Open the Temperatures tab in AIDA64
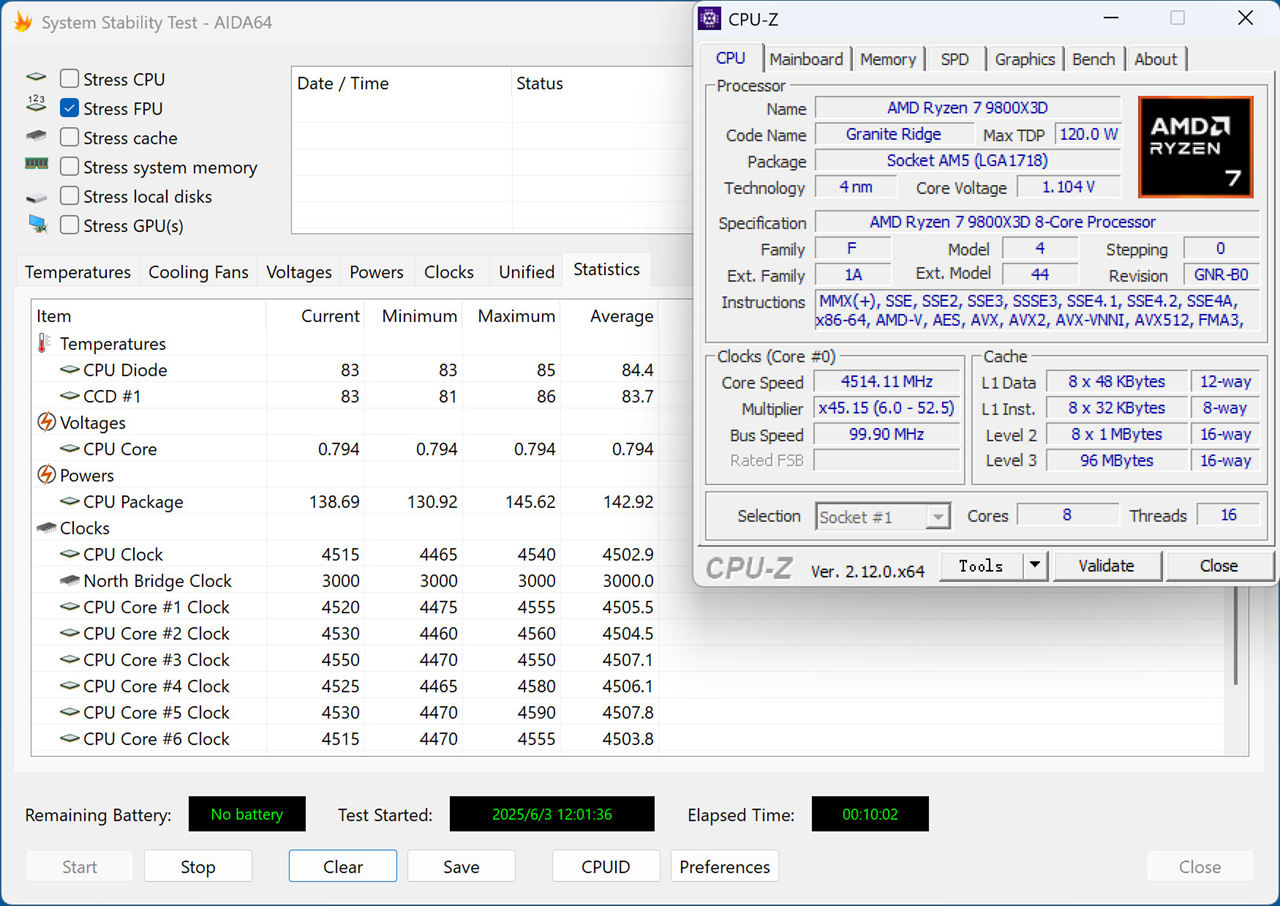 (x=77, y=271)
